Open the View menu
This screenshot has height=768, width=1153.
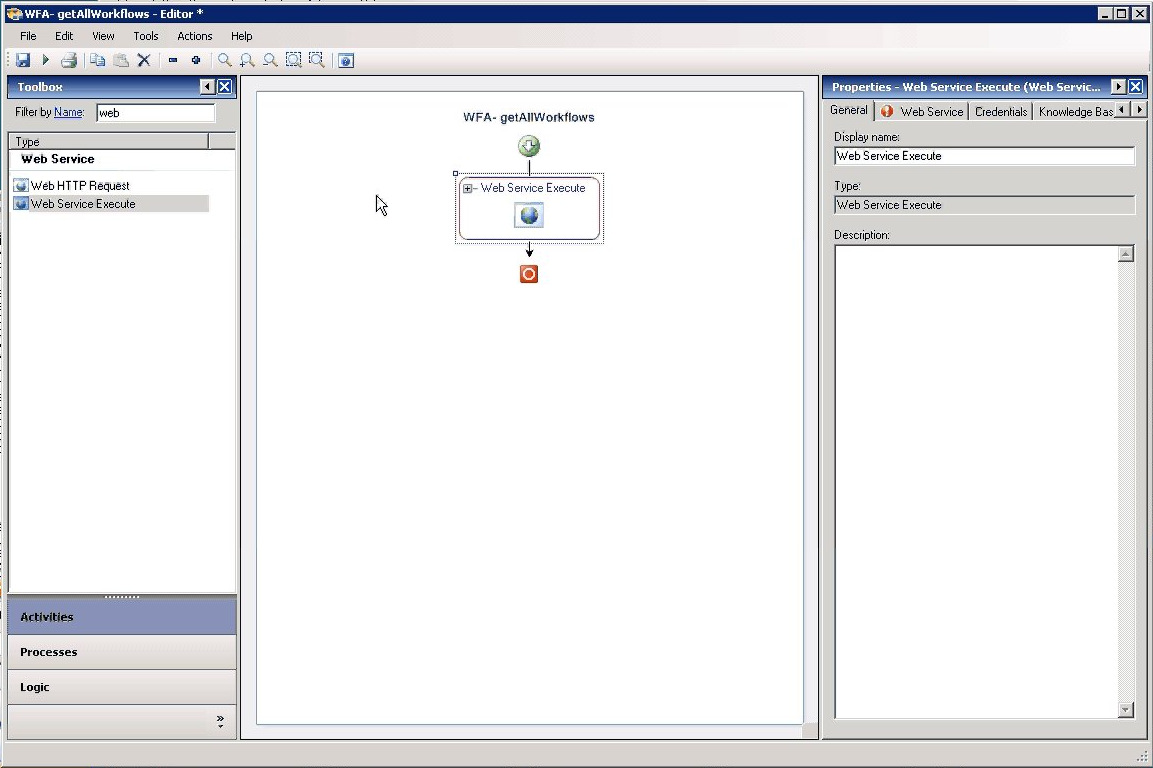[x=103, y=36]
